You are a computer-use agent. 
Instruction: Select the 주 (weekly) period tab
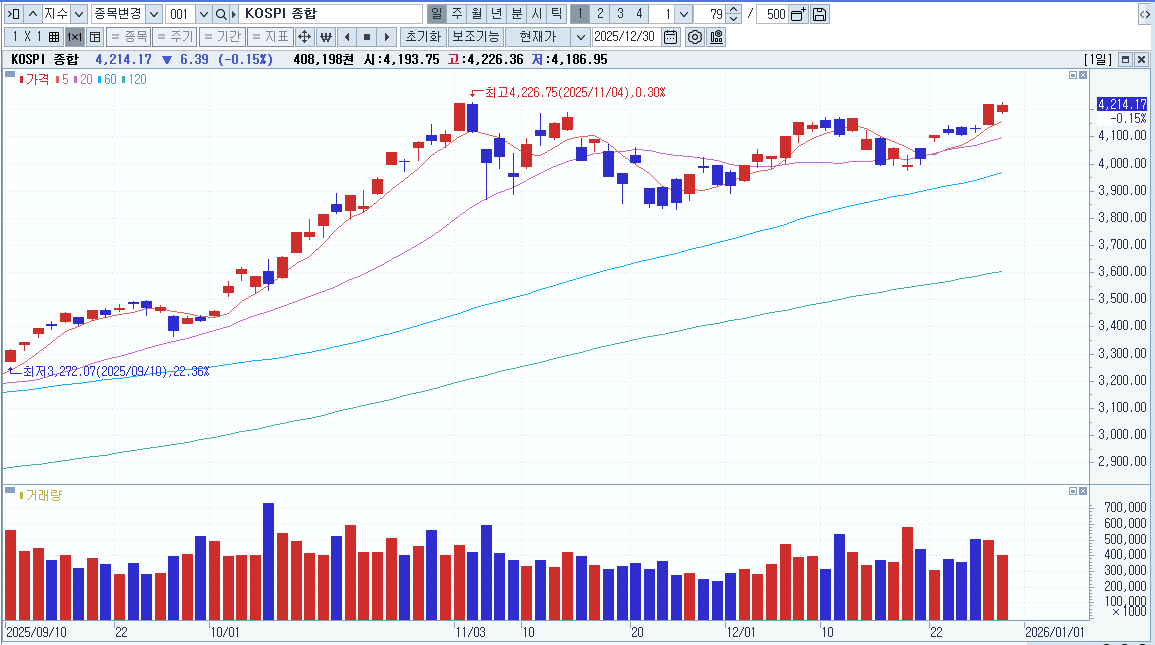(x=457, y=14)
